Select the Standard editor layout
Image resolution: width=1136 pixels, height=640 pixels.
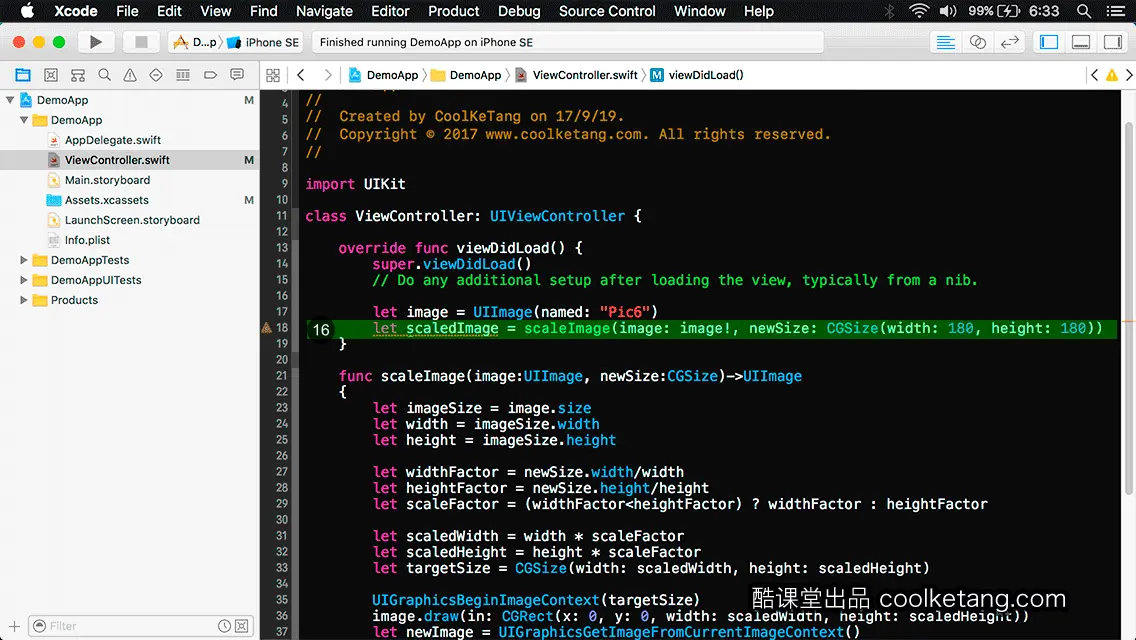(x=945, y=42)
